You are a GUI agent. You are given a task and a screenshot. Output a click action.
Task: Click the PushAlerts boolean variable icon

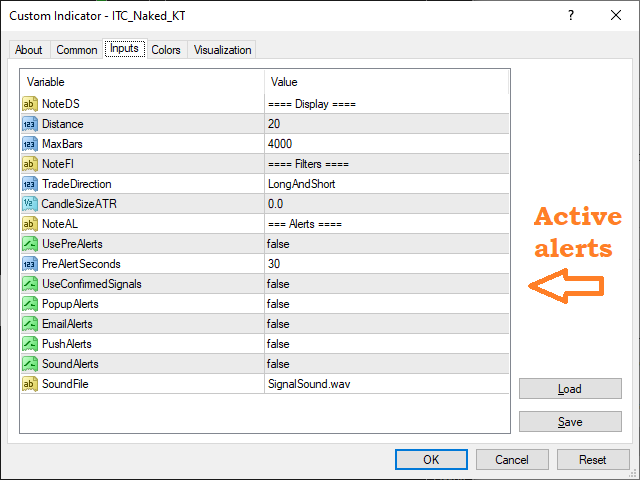click(x=29, y=344)
